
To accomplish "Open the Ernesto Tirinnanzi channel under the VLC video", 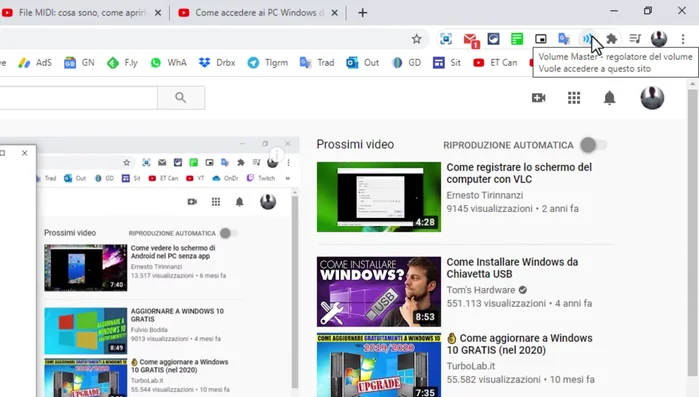I will (485, 195).
